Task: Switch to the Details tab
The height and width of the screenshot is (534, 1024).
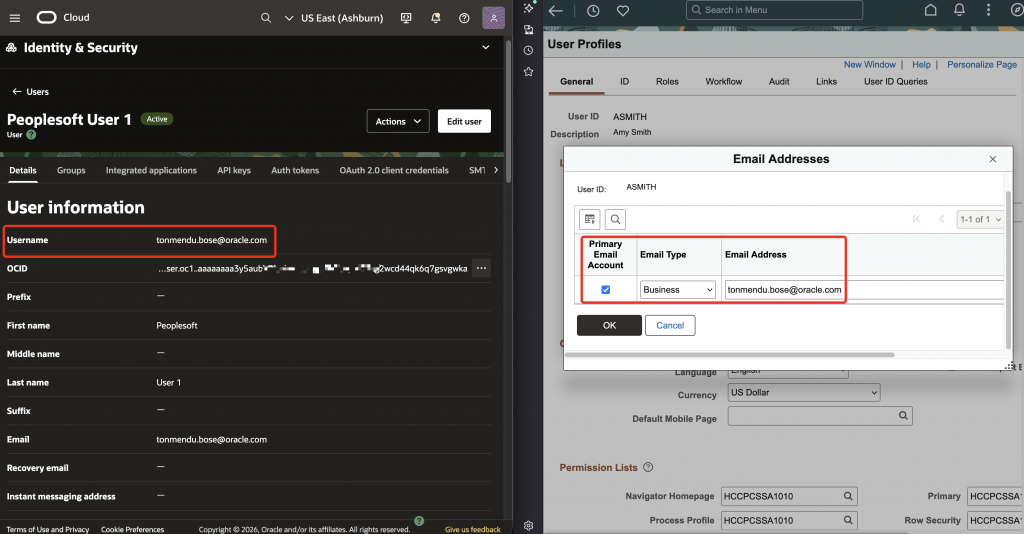Action: [23, 170]
